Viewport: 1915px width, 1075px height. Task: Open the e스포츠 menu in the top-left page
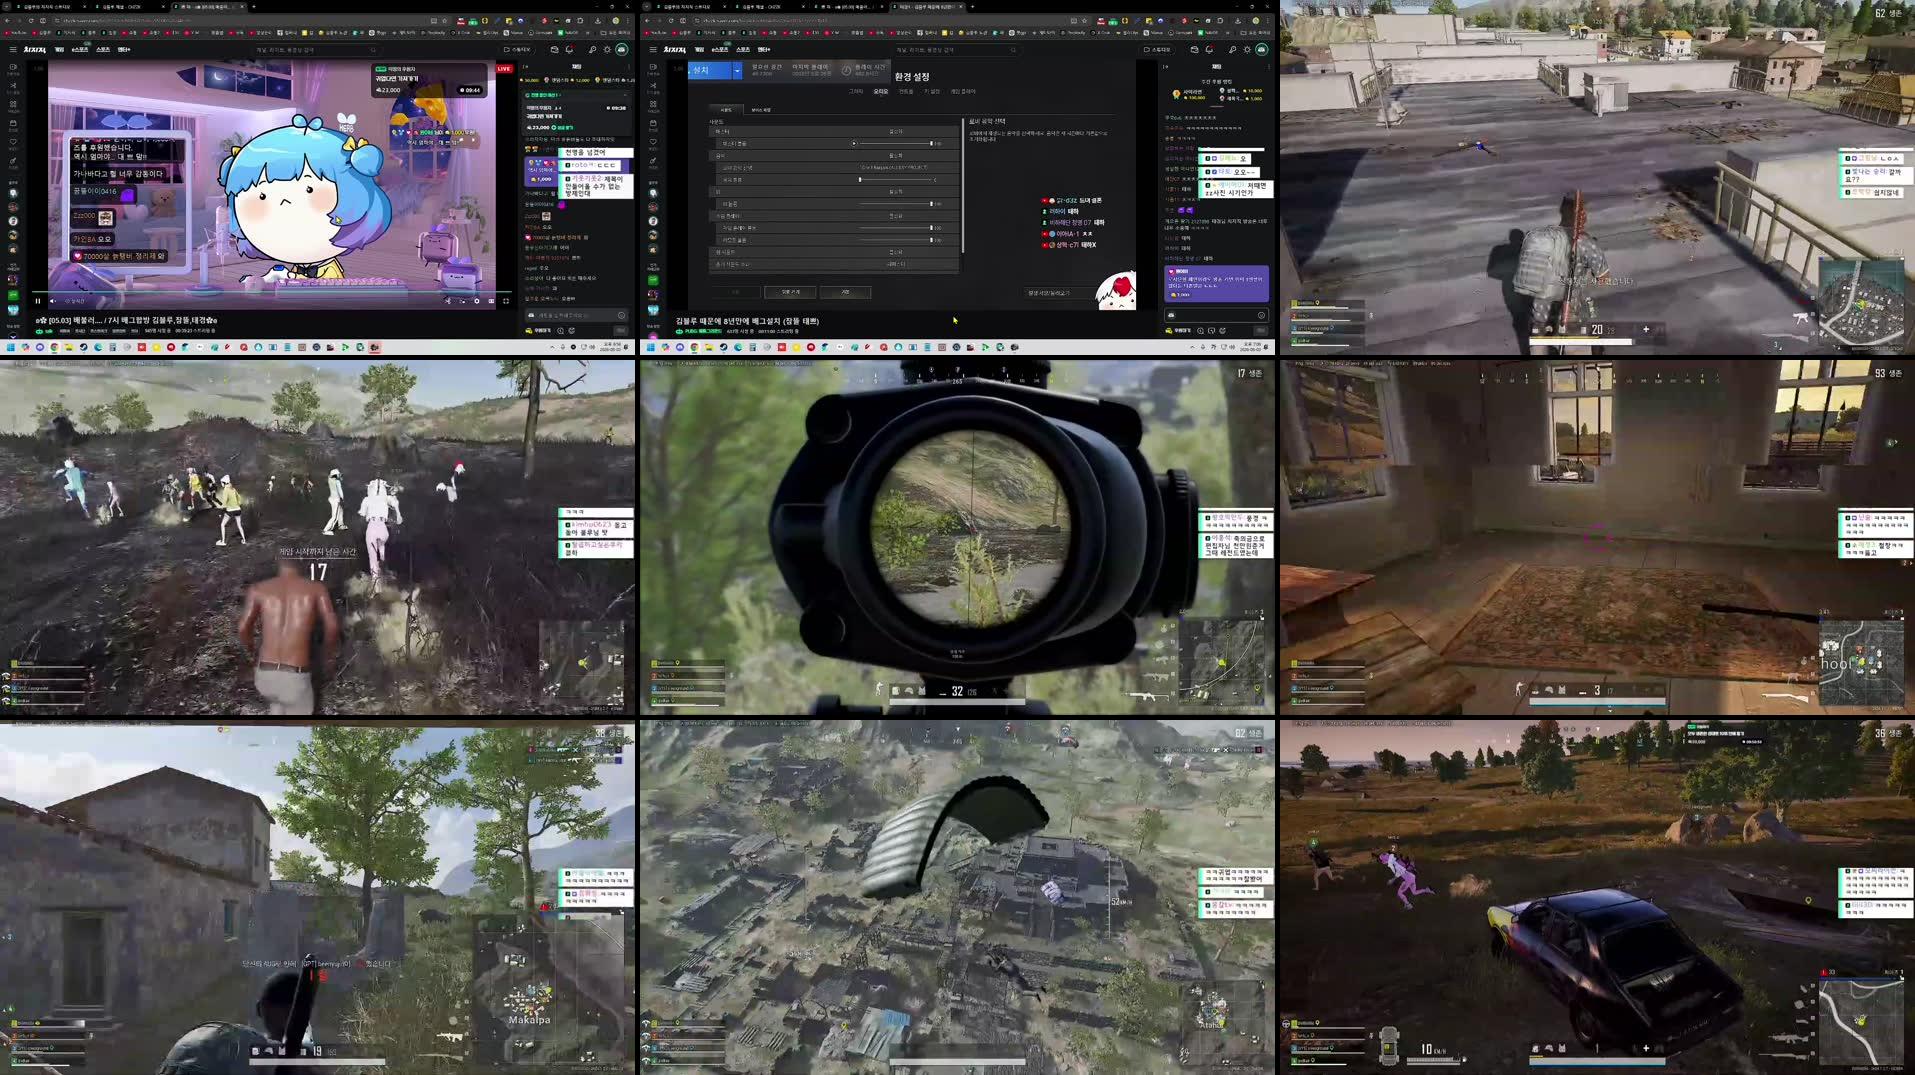pos(80,49)
